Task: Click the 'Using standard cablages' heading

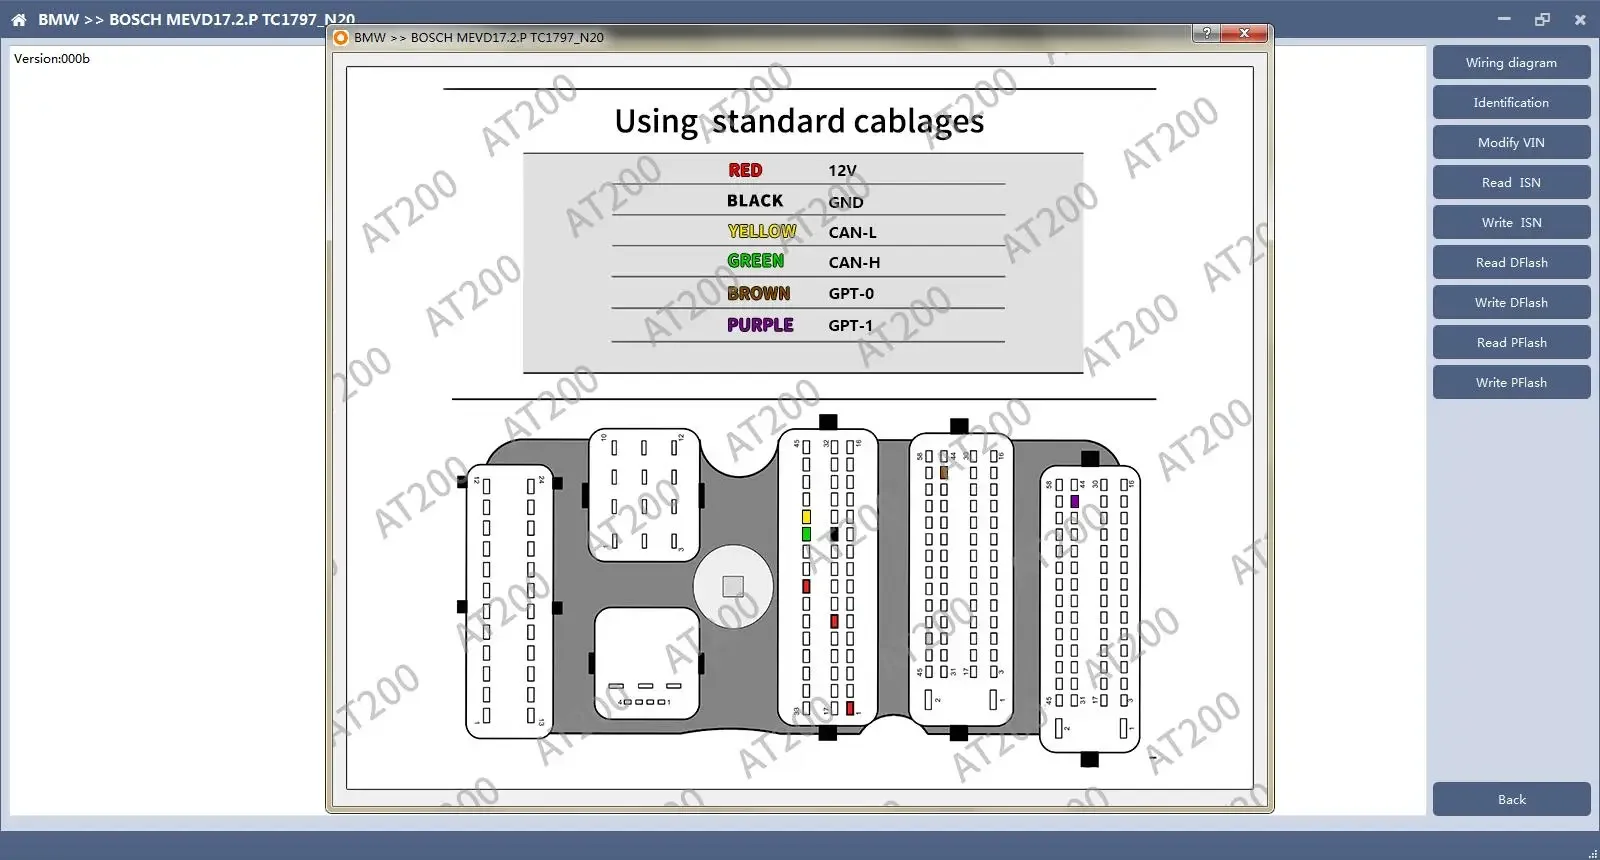Action: [x=799, y=121]
